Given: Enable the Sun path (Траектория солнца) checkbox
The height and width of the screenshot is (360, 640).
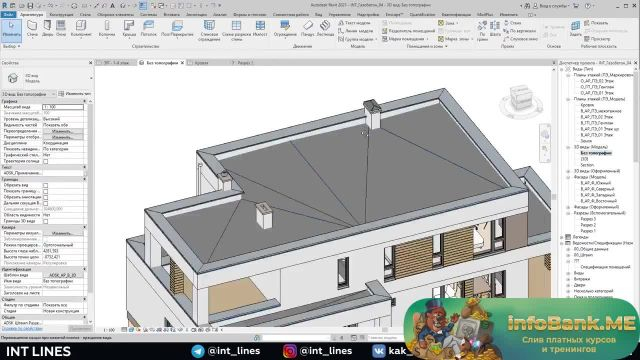Looking at the screenshot, I should point(46,161).
